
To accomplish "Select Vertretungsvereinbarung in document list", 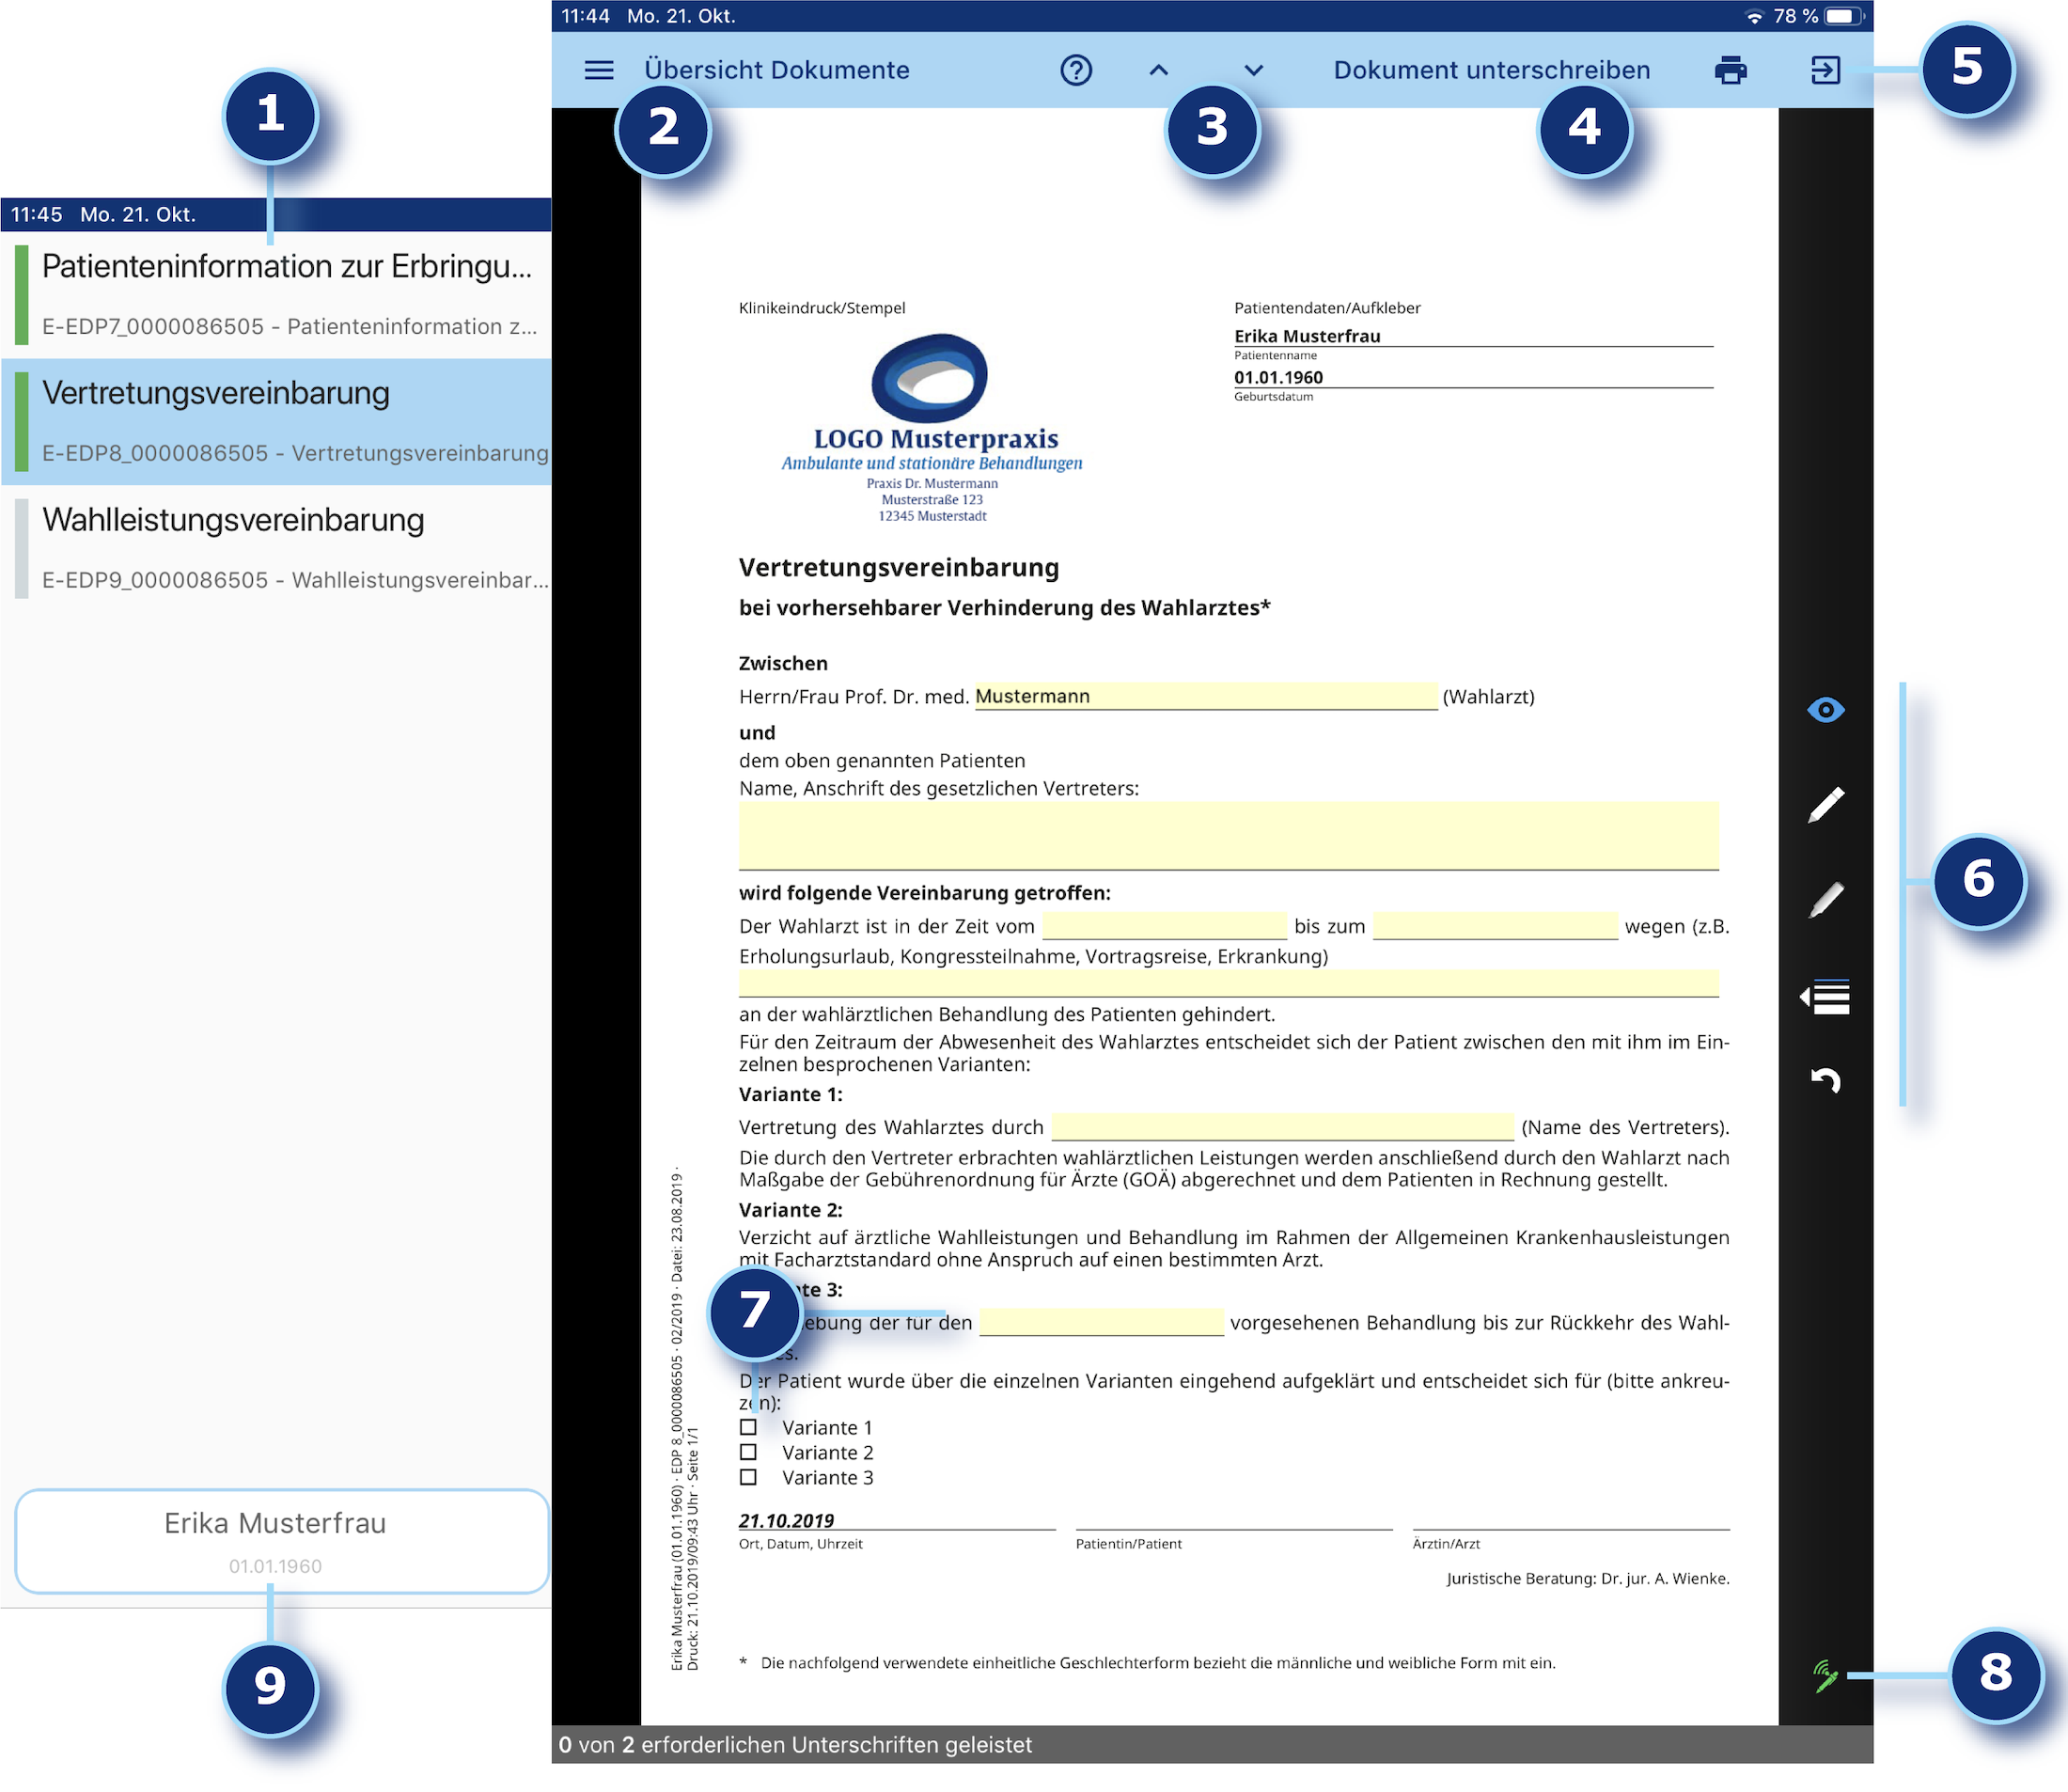I will 276,421.
